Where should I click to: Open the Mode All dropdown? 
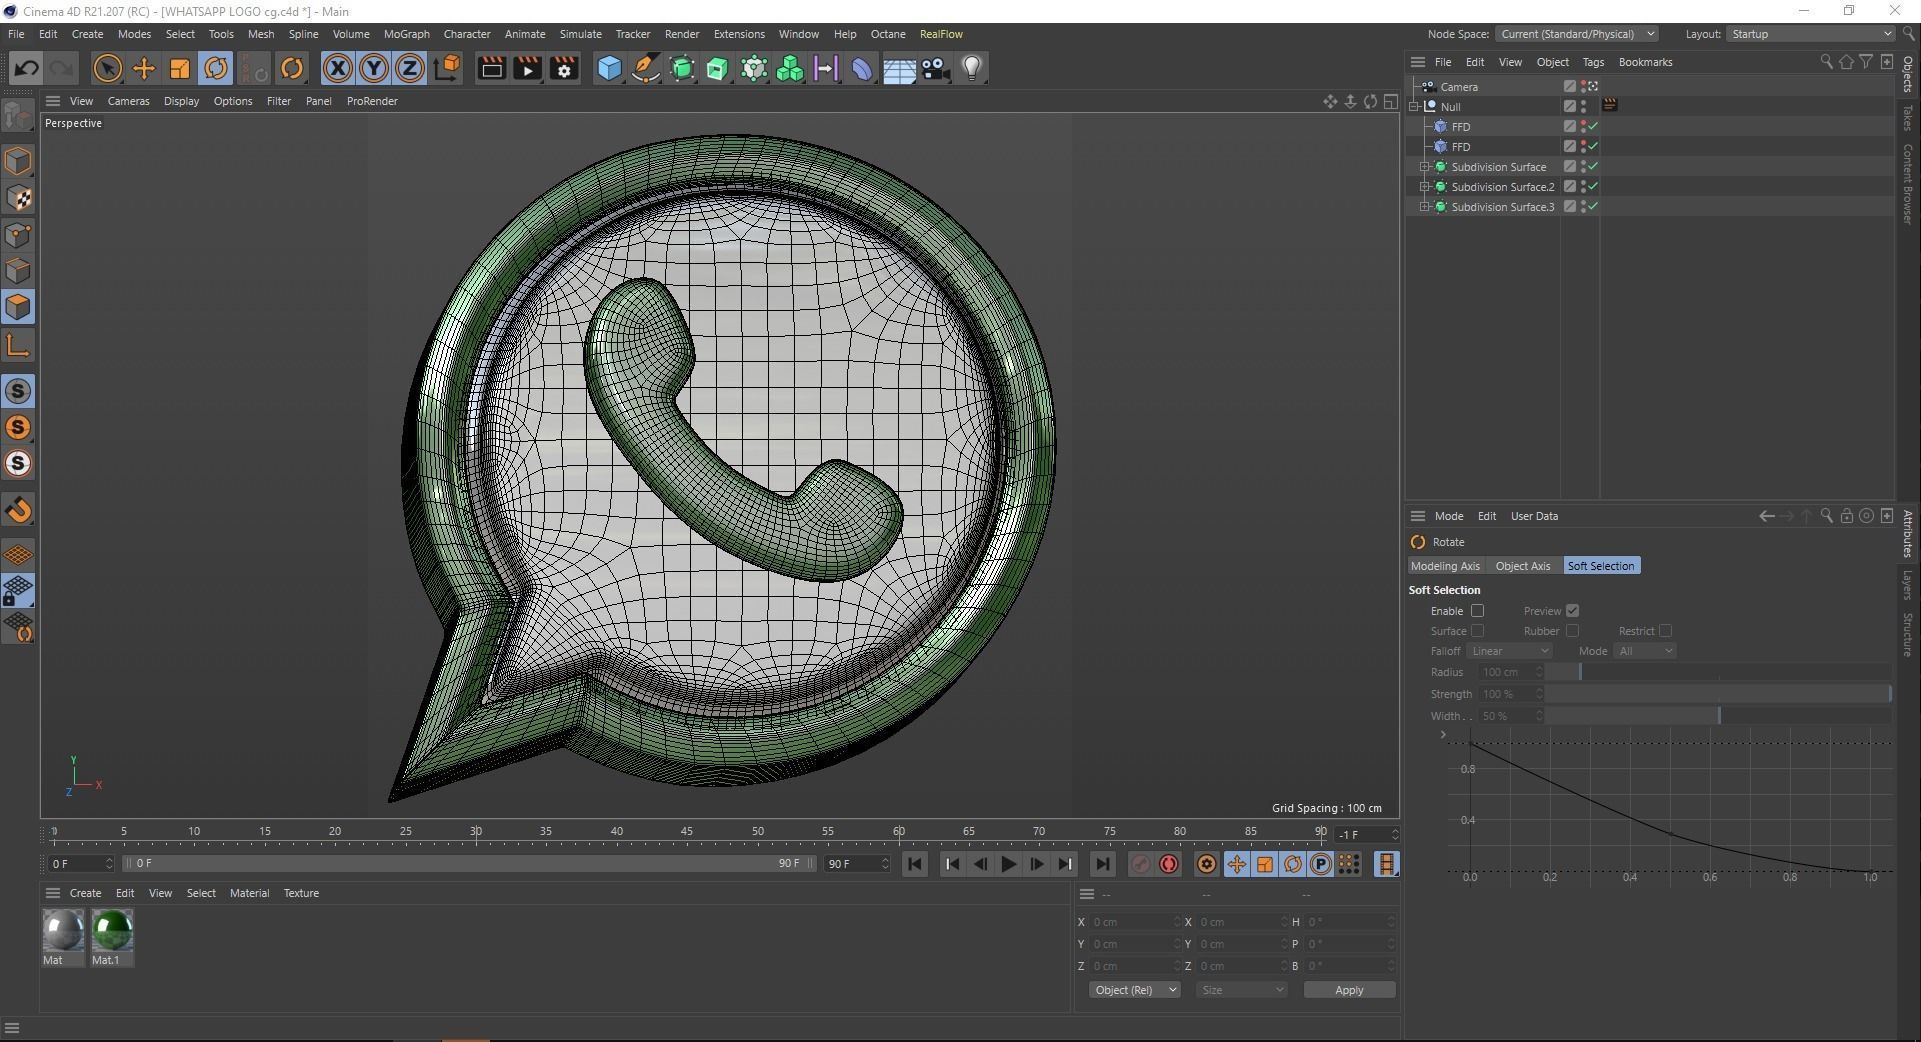coord(1645,651)
